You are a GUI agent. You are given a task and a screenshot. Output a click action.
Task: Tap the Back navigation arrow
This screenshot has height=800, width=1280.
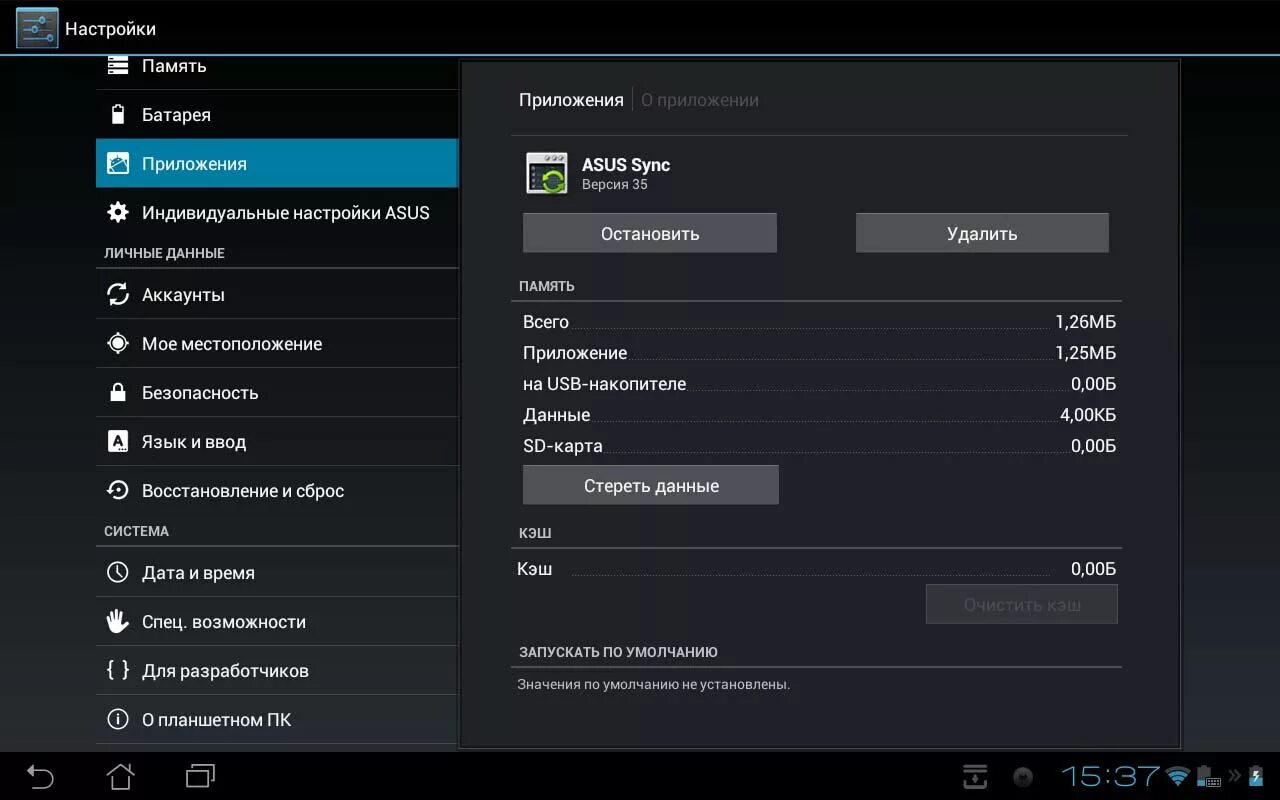pyautogui.click(x=40, y=776)
